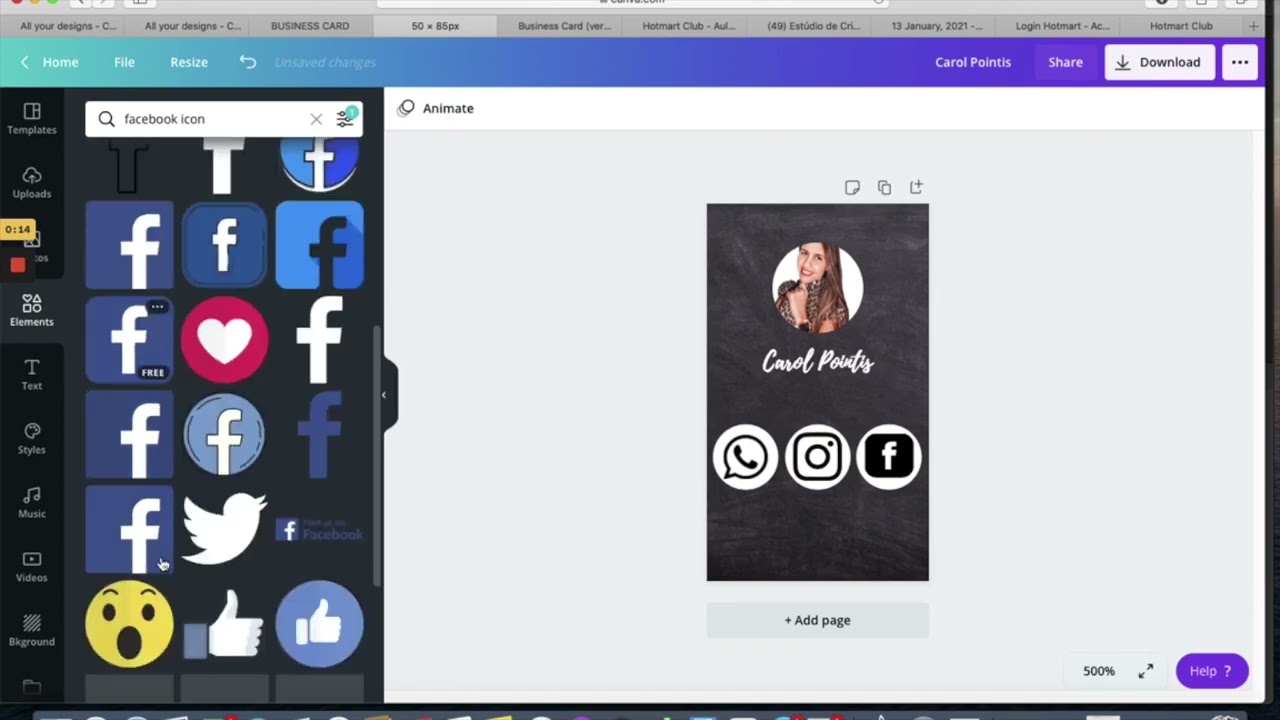This screenshot has width=1280, height=720.
Task: Open the Bkground sidebar panel
Action: point(32,631)
